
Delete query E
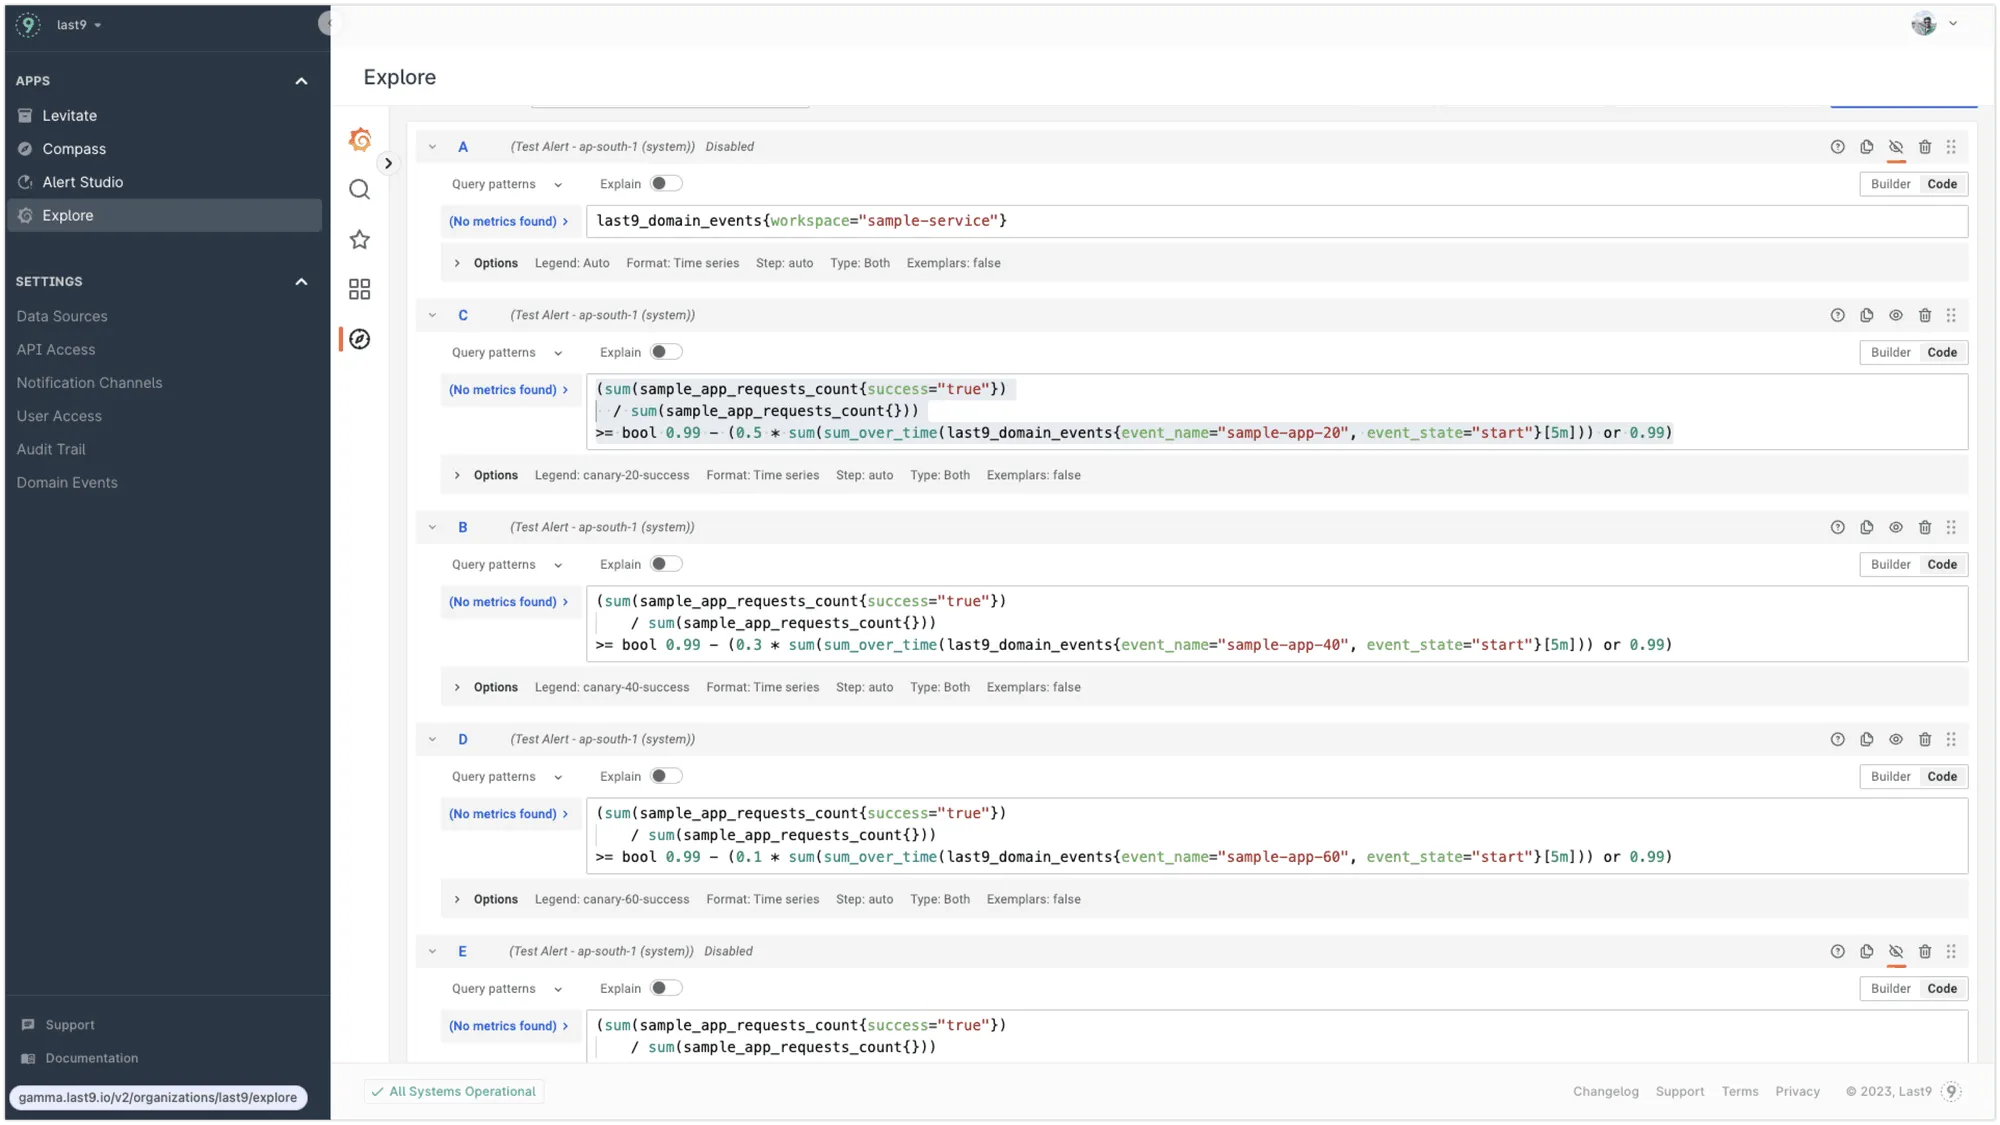coord(1925,951)
